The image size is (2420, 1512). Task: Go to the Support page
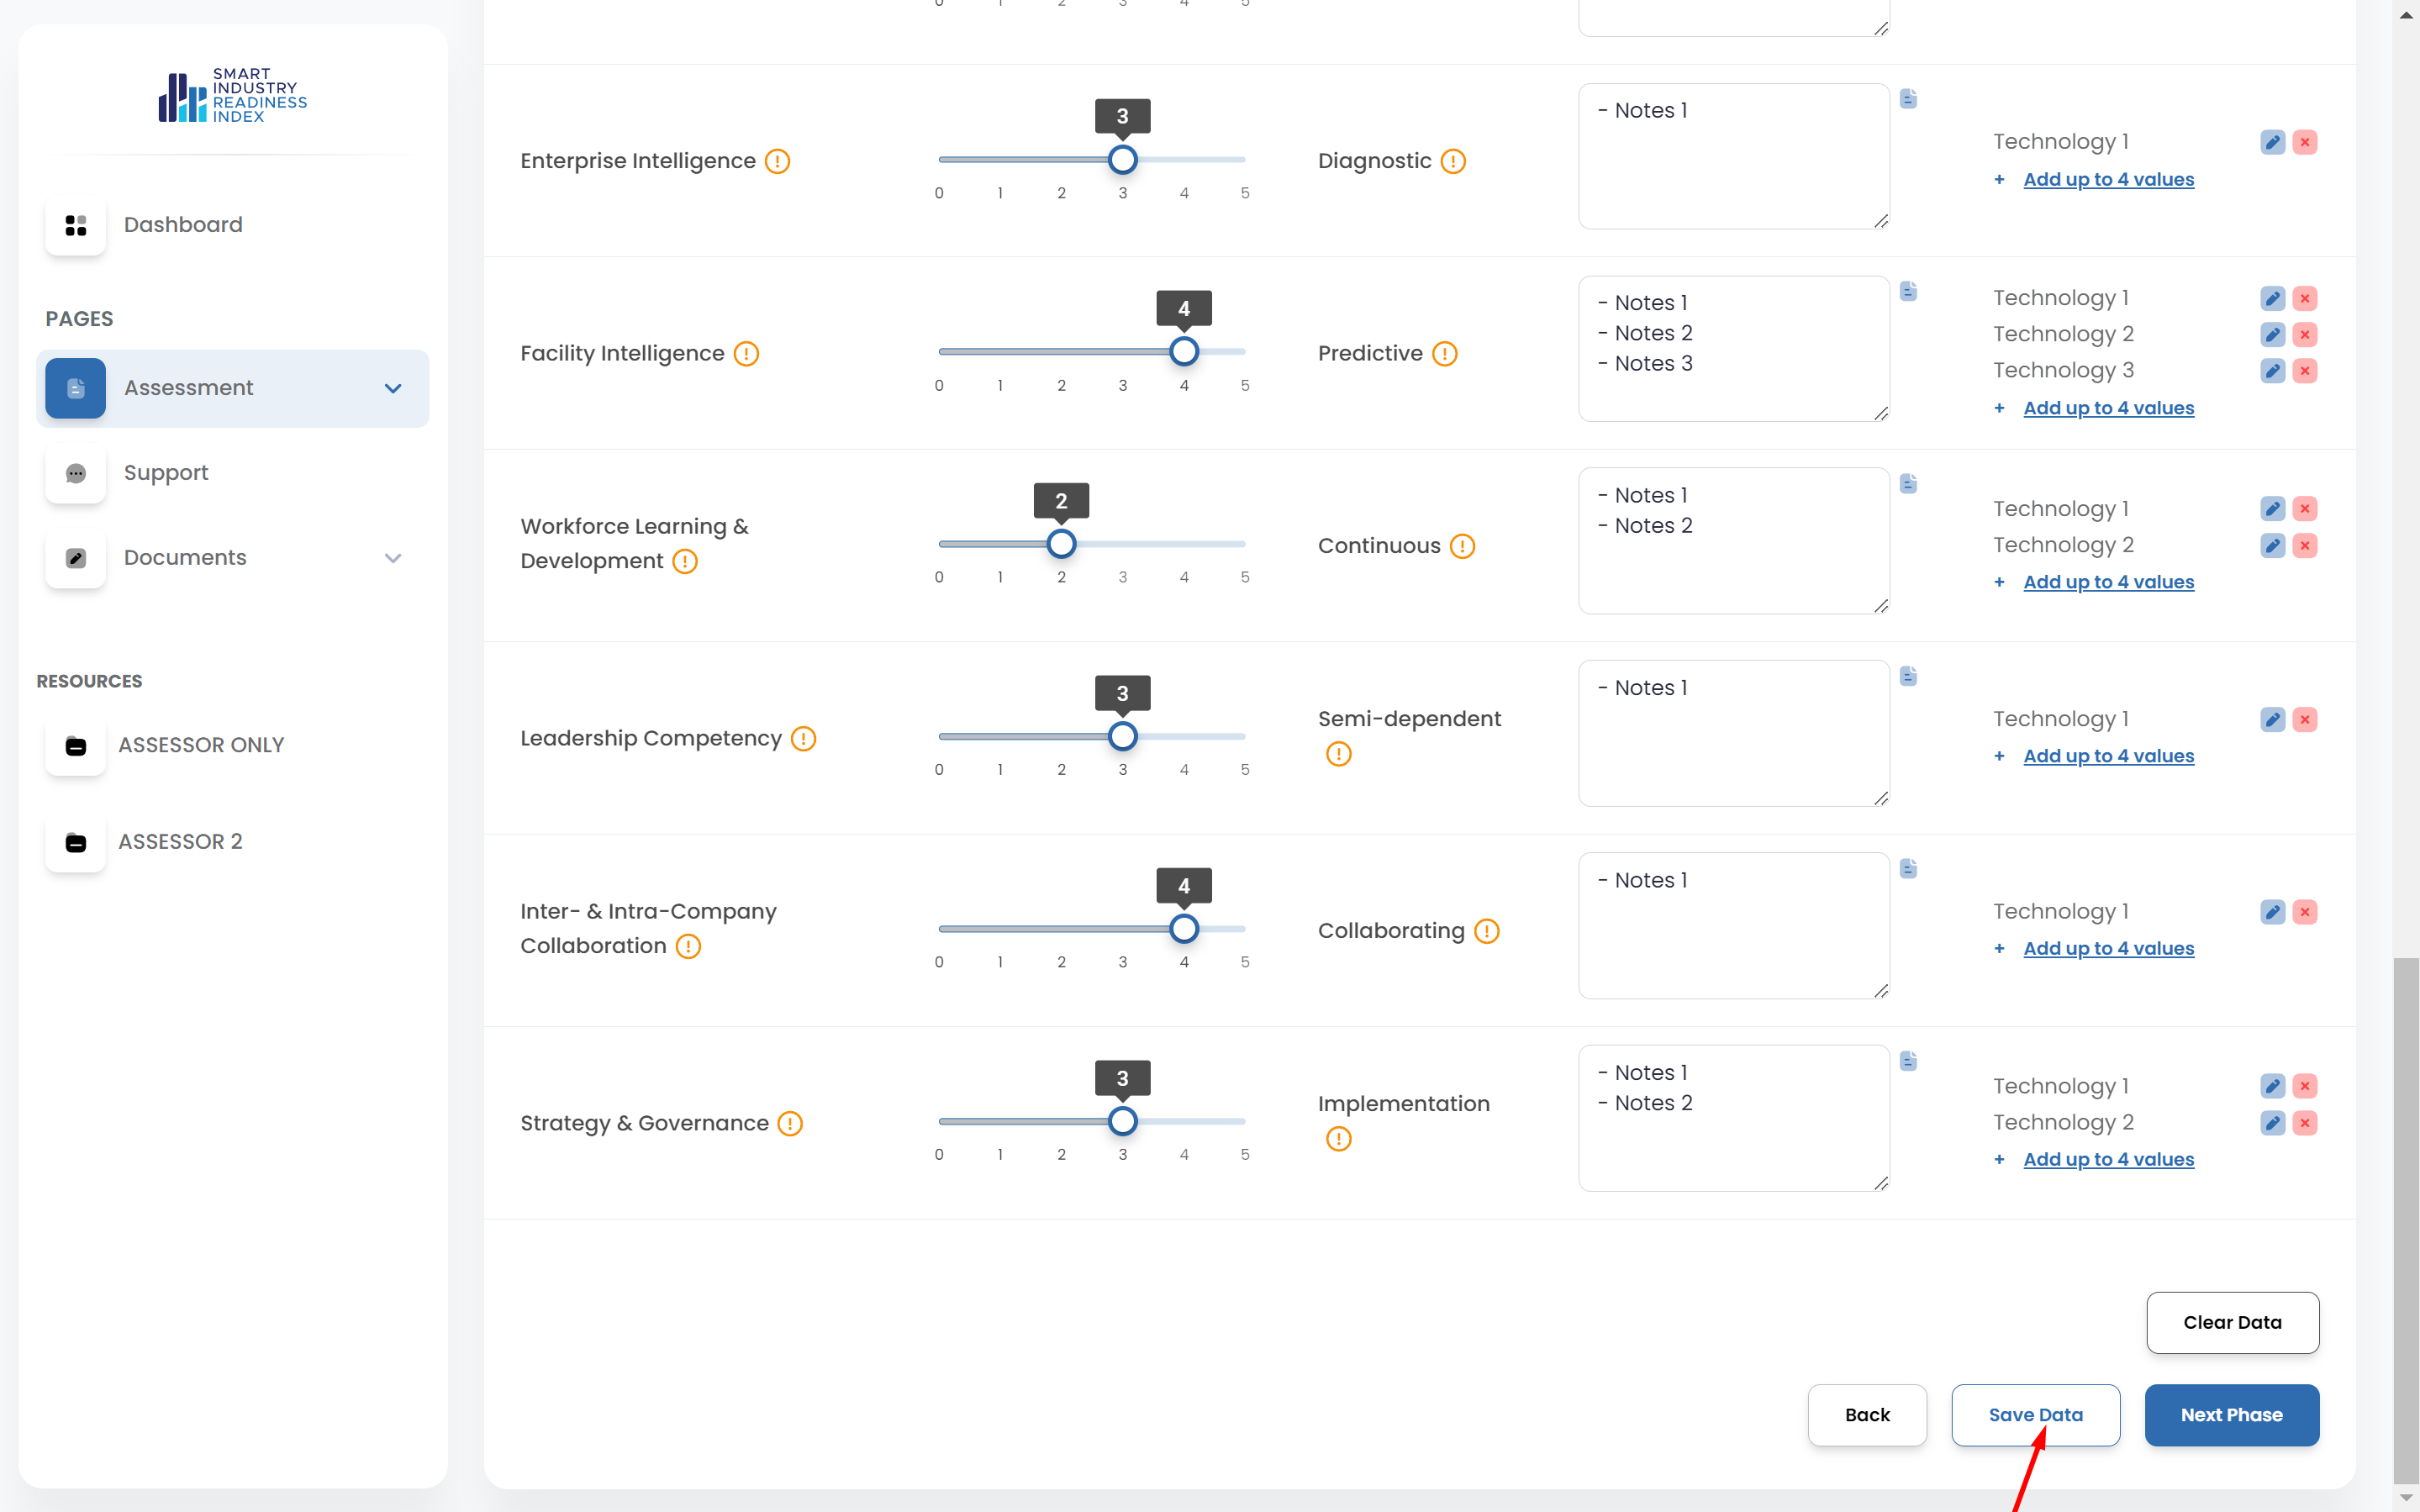coord(166,473)
